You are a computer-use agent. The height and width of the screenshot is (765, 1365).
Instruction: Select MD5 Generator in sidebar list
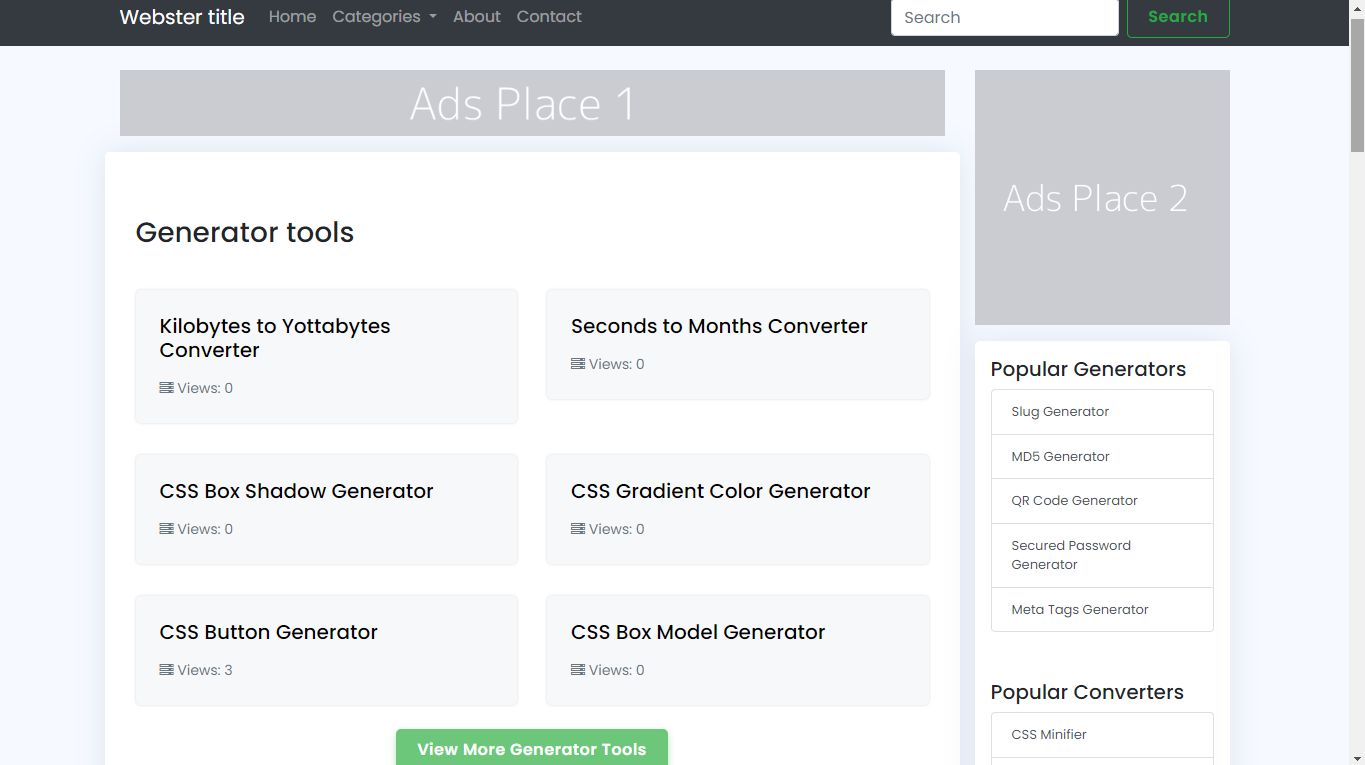[x=1060, y=457]
